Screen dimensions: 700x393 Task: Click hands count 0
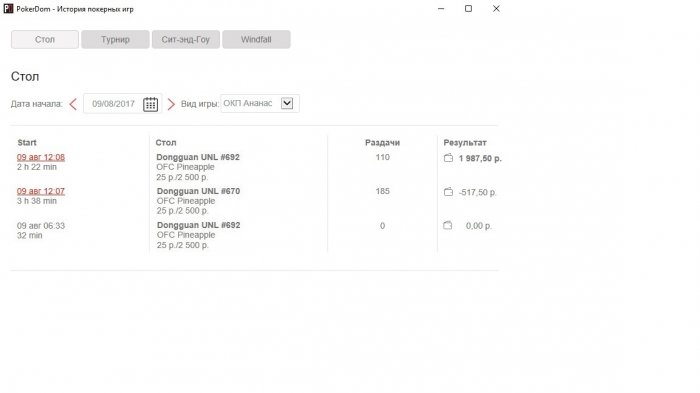click(382, 226)
